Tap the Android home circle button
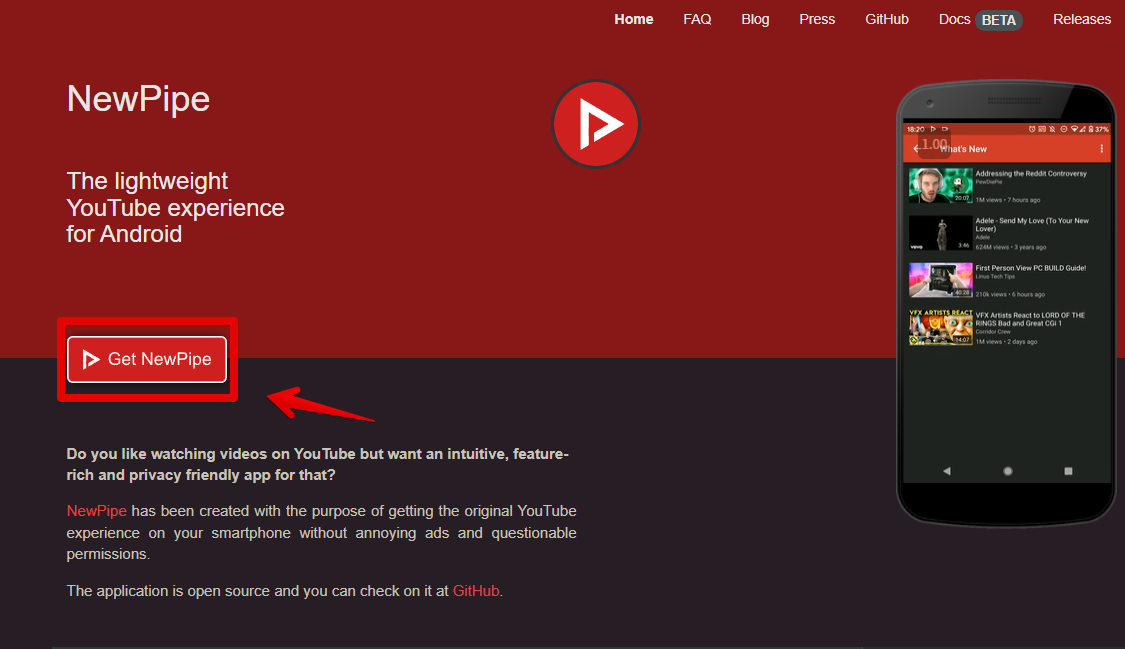This screenshot has height=649, width=1125. 1007,471
